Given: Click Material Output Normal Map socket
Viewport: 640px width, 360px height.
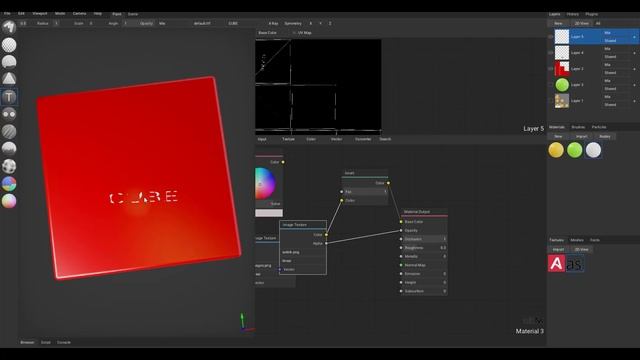Looking at the screenshot, I should click(401, 265).
